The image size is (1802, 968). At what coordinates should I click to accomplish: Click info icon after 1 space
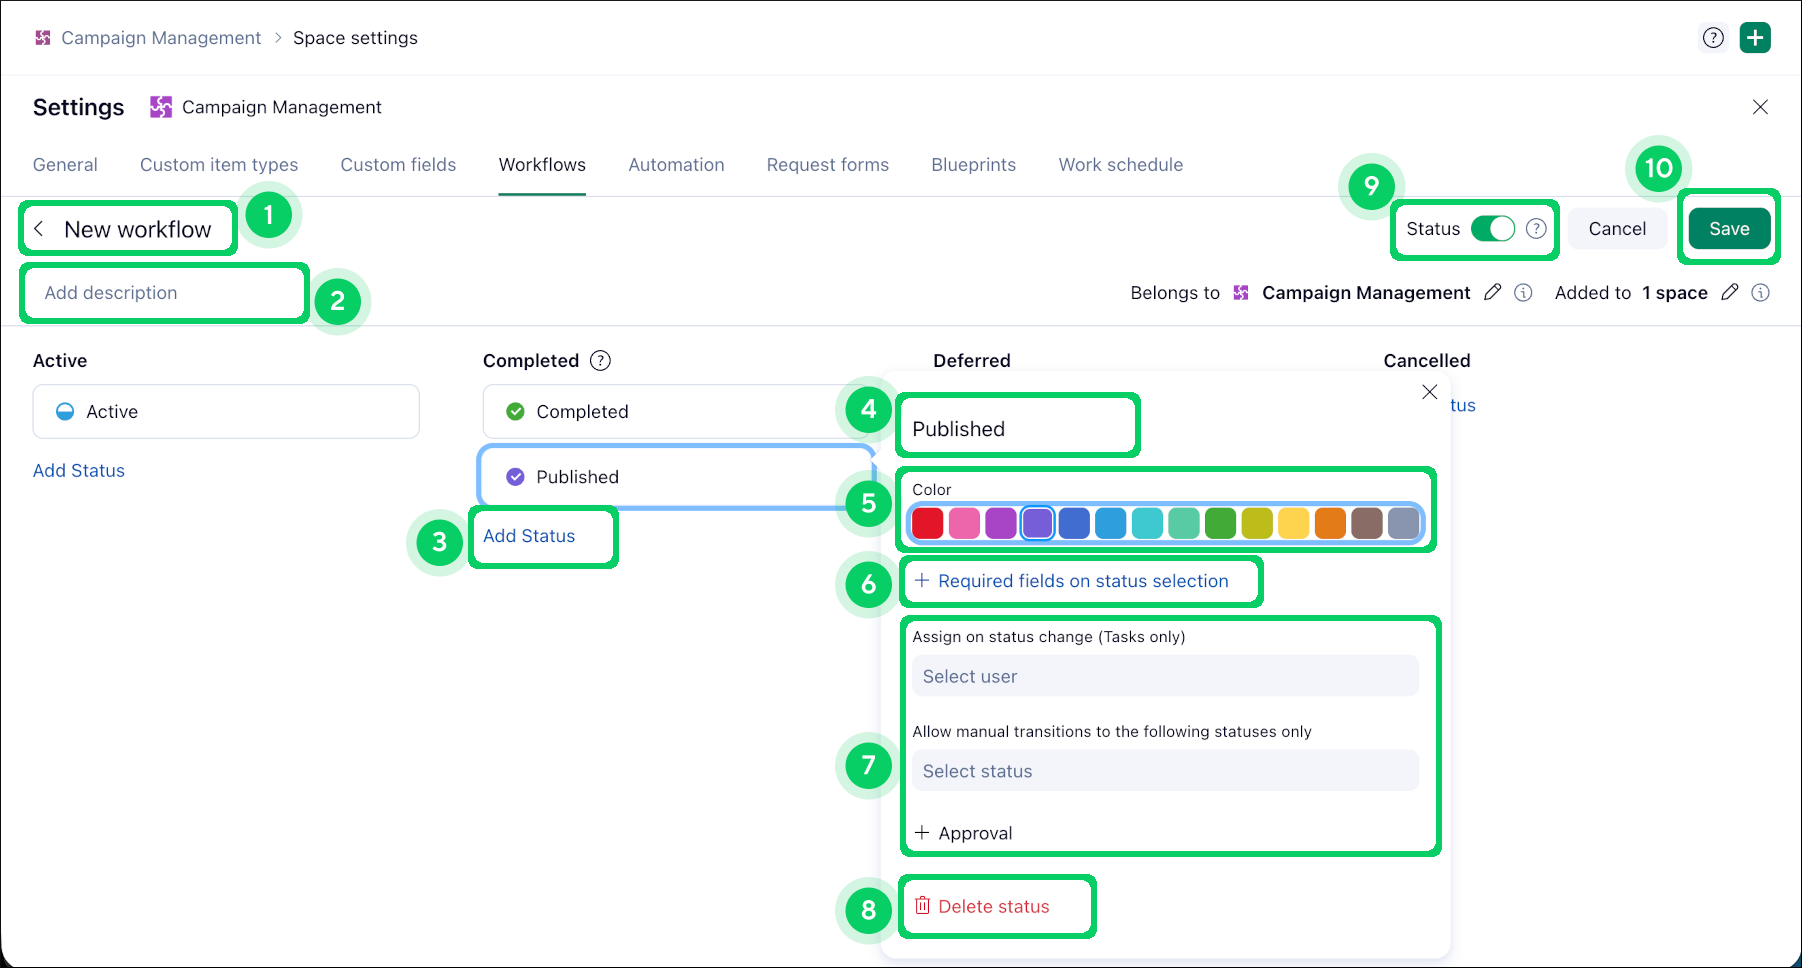(1761, 292)
